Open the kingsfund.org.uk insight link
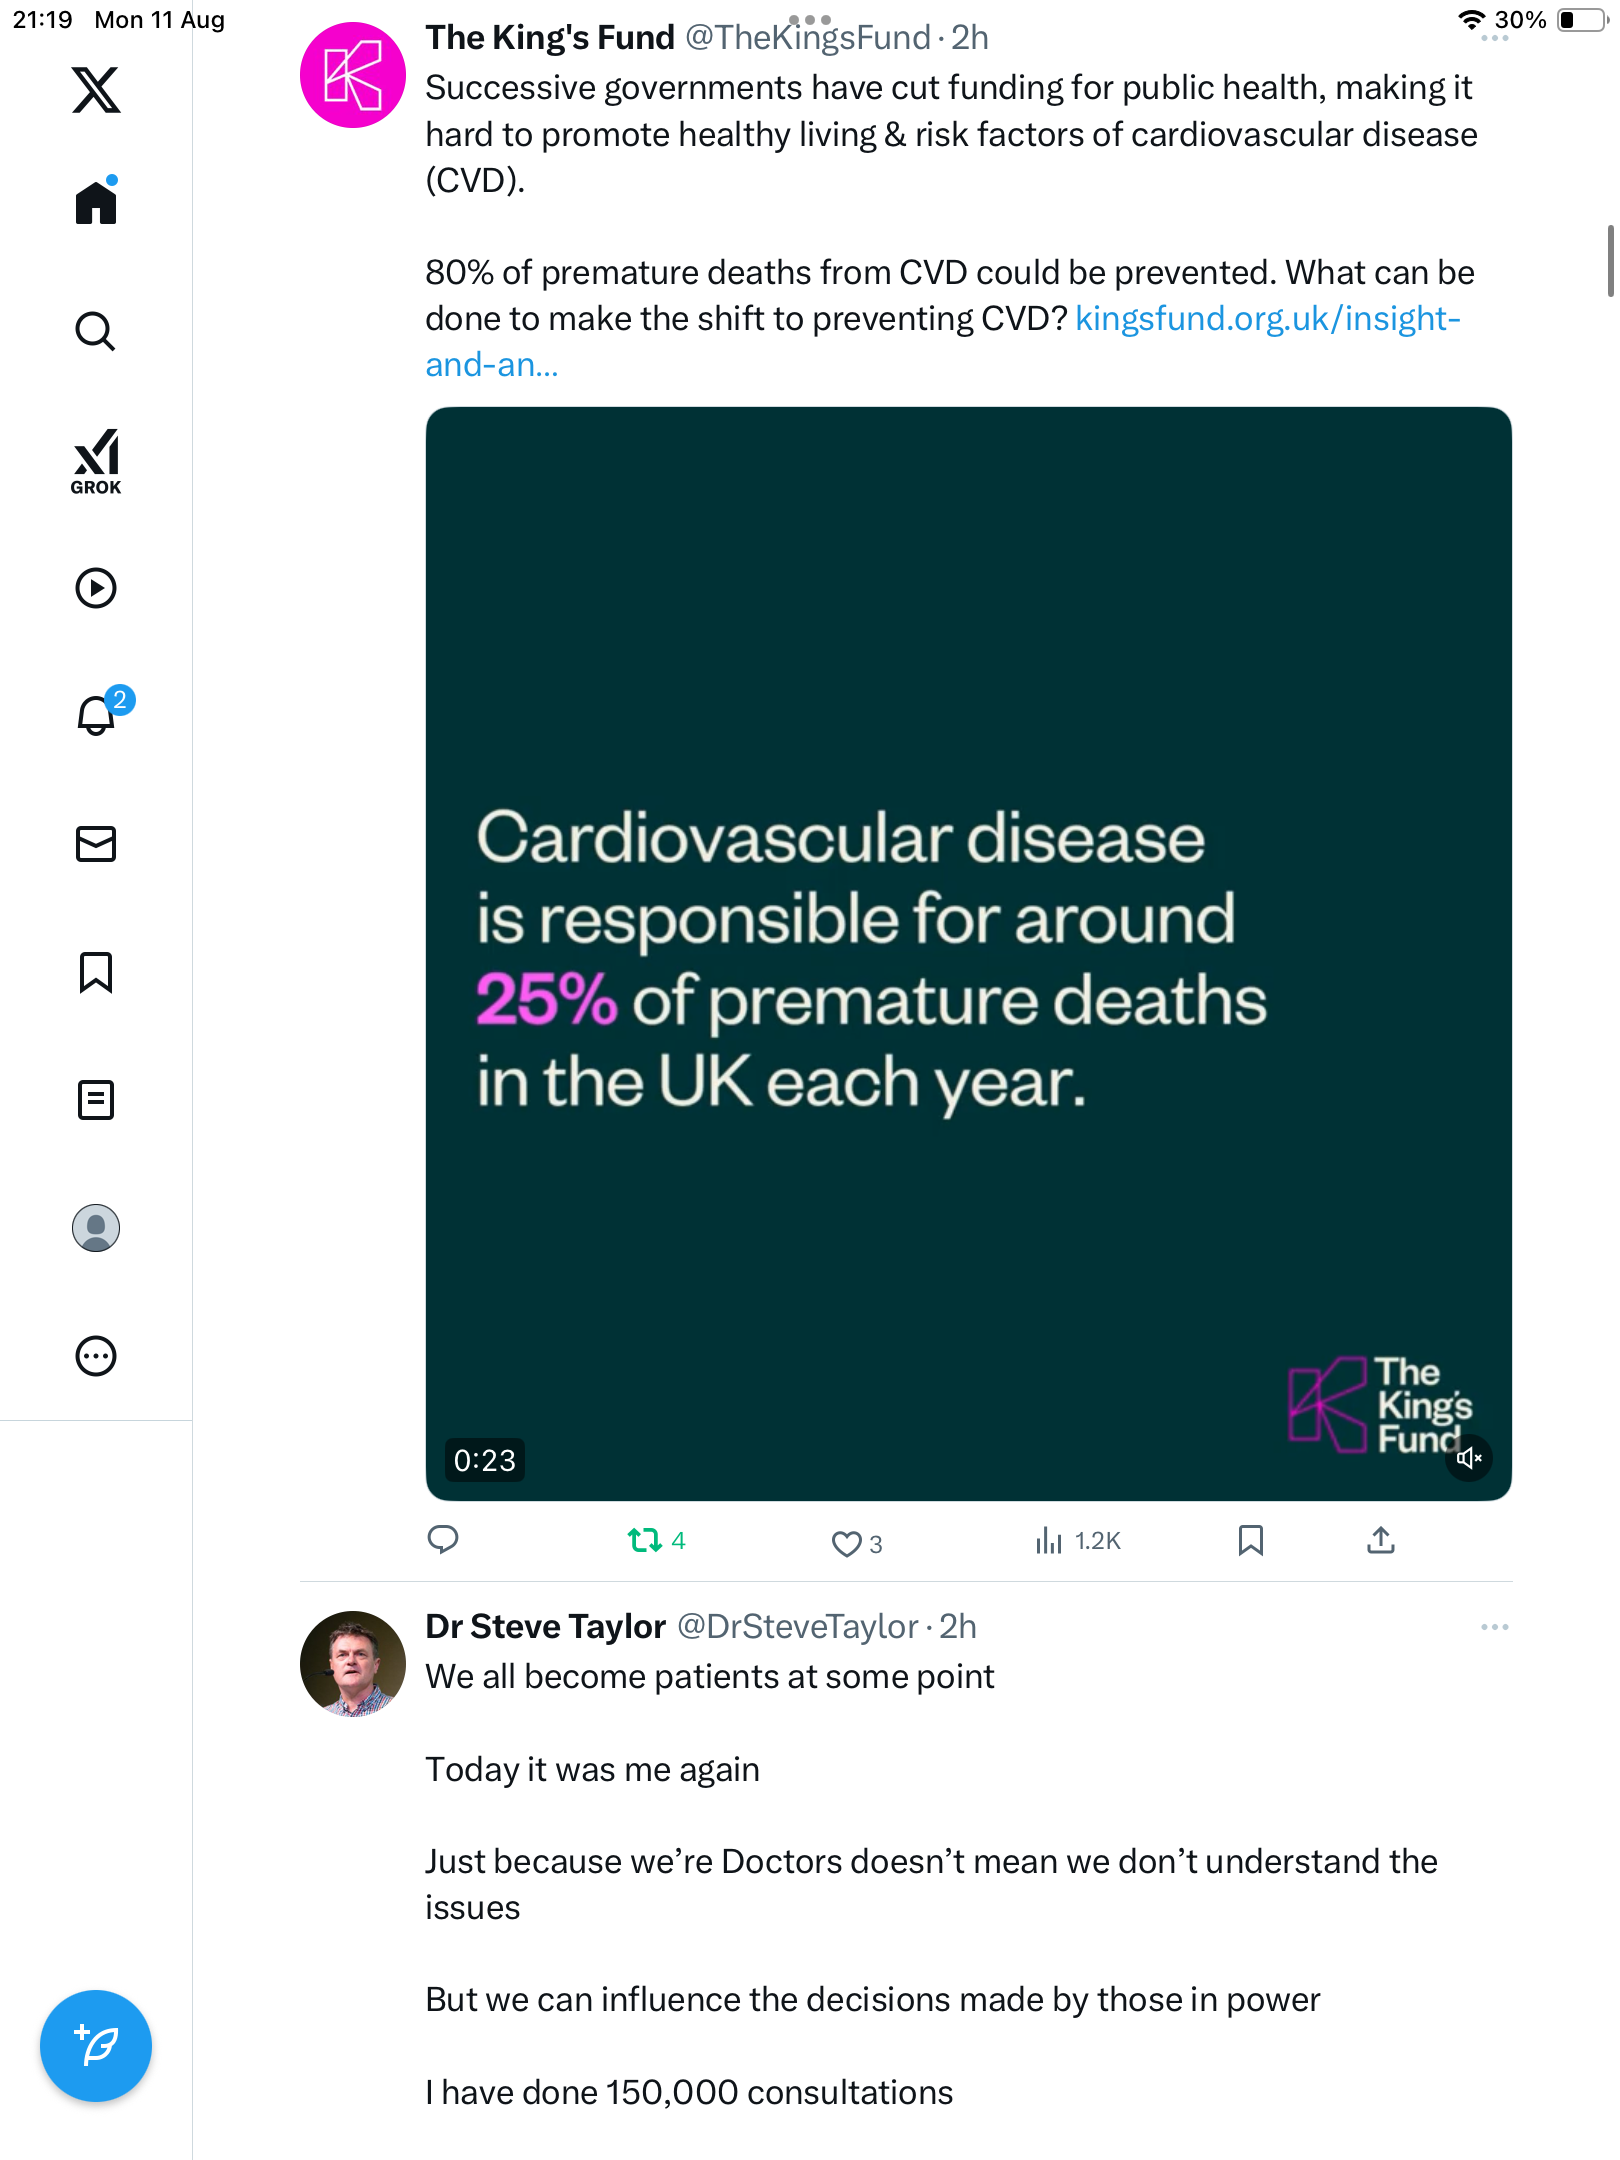 (1267, 319)
